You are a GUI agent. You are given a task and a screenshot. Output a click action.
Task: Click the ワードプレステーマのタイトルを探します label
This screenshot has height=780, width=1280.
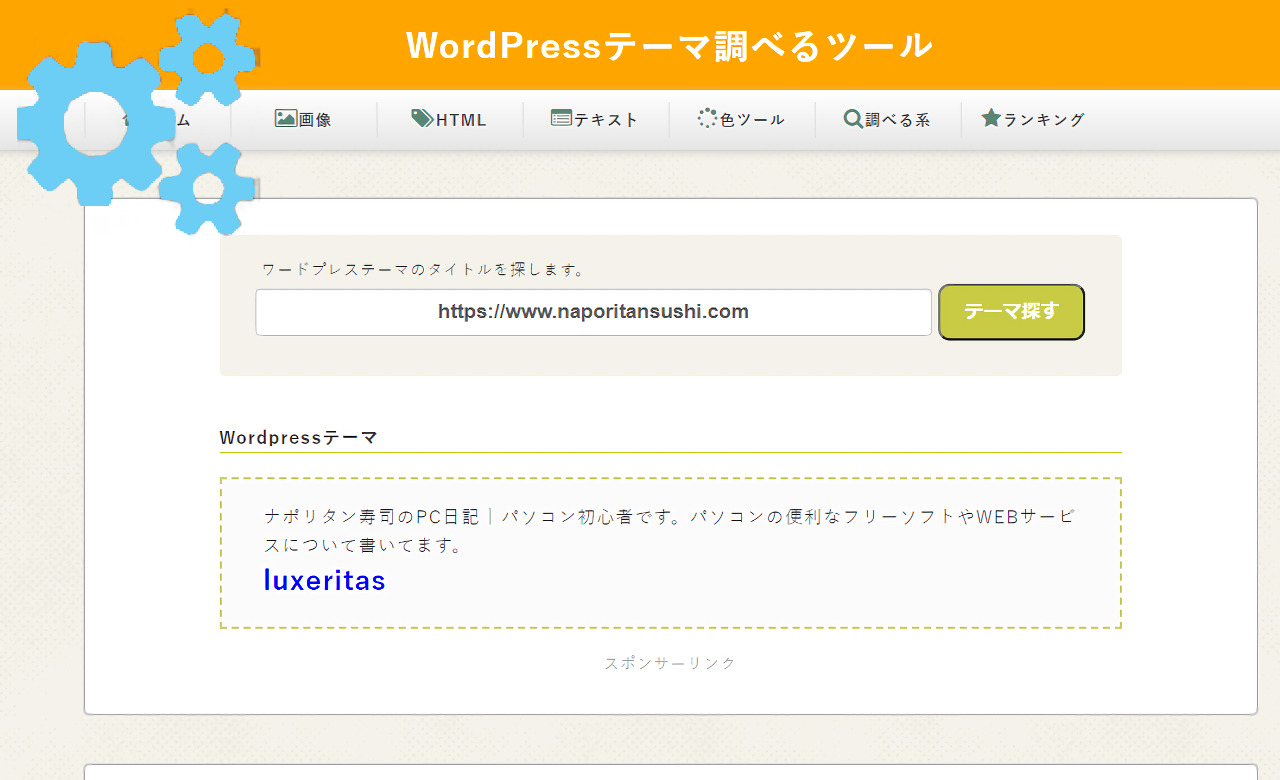(423, 269)
